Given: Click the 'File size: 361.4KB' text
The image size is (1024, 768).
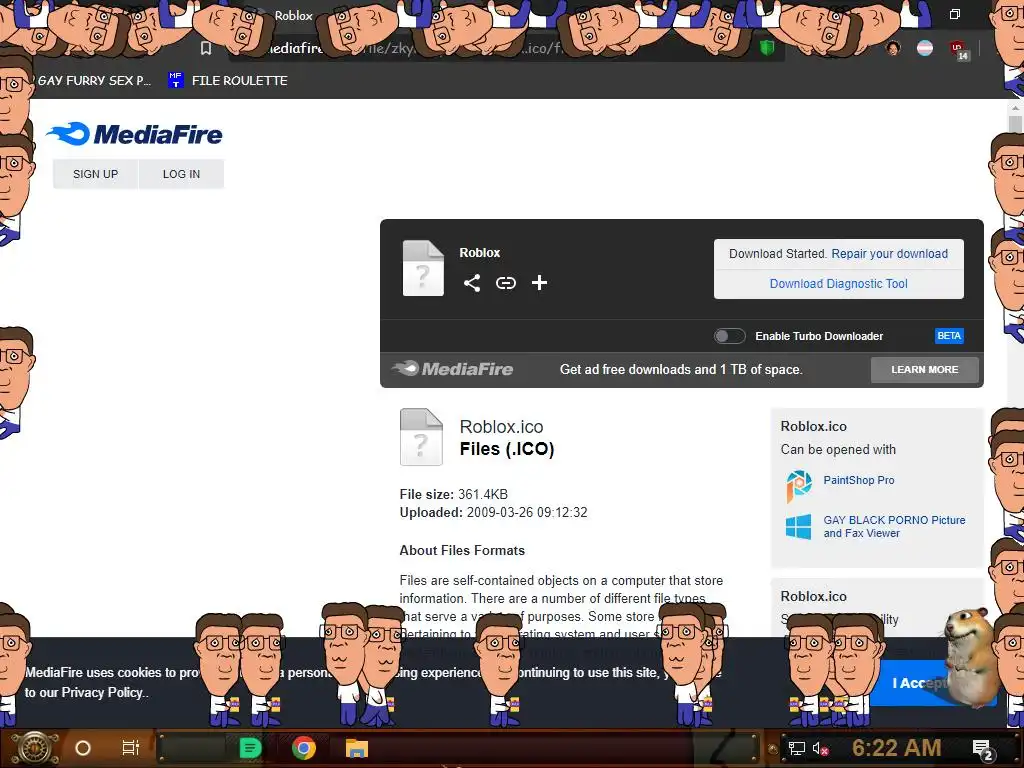Looking at the screenshot, I should pos(454,494).
